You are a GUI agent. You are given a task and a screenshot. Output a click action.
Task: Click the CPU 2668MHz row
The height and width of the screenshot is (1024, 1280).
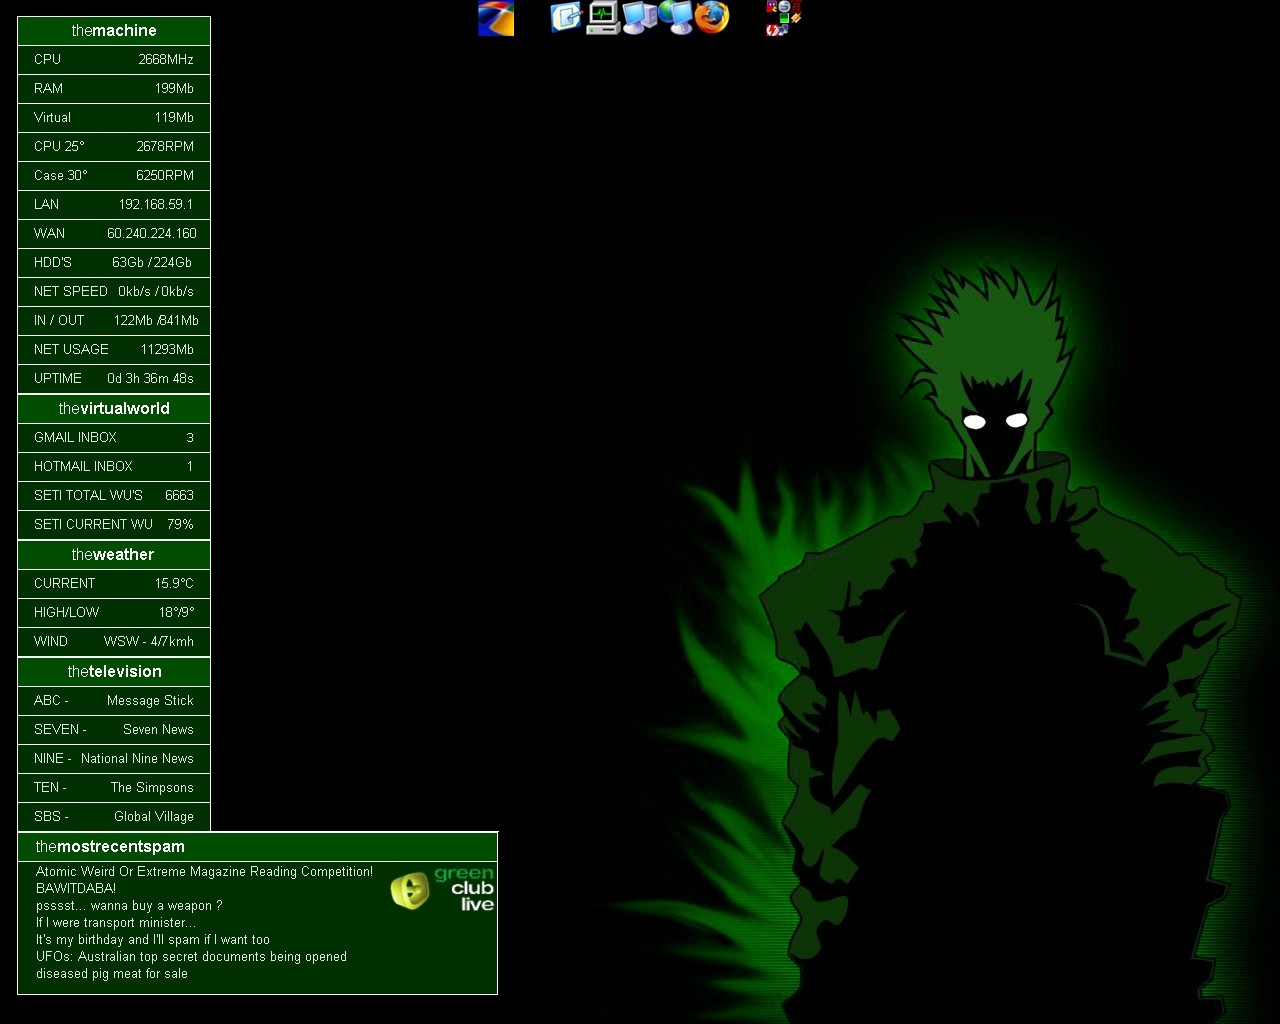(x=114, y=60)
